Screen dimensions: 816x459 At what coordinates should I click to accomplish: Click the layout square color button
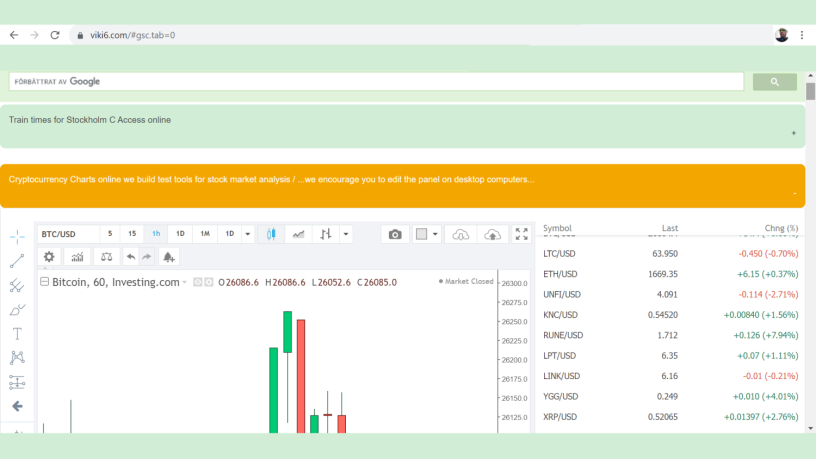tap(421, 234)
